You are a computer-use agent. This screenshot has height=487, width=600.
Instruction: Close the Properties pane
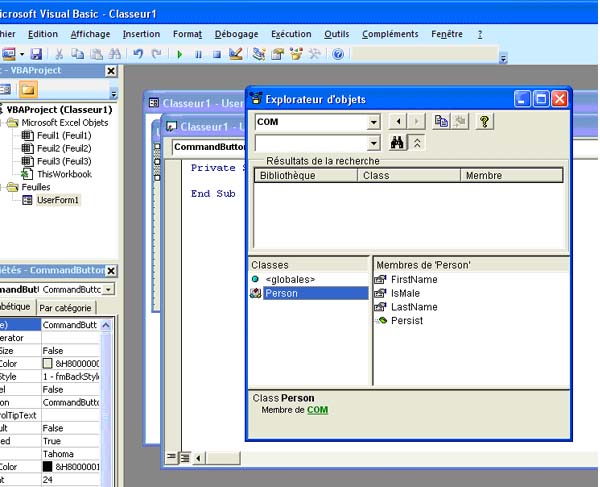tap(111, 270)
